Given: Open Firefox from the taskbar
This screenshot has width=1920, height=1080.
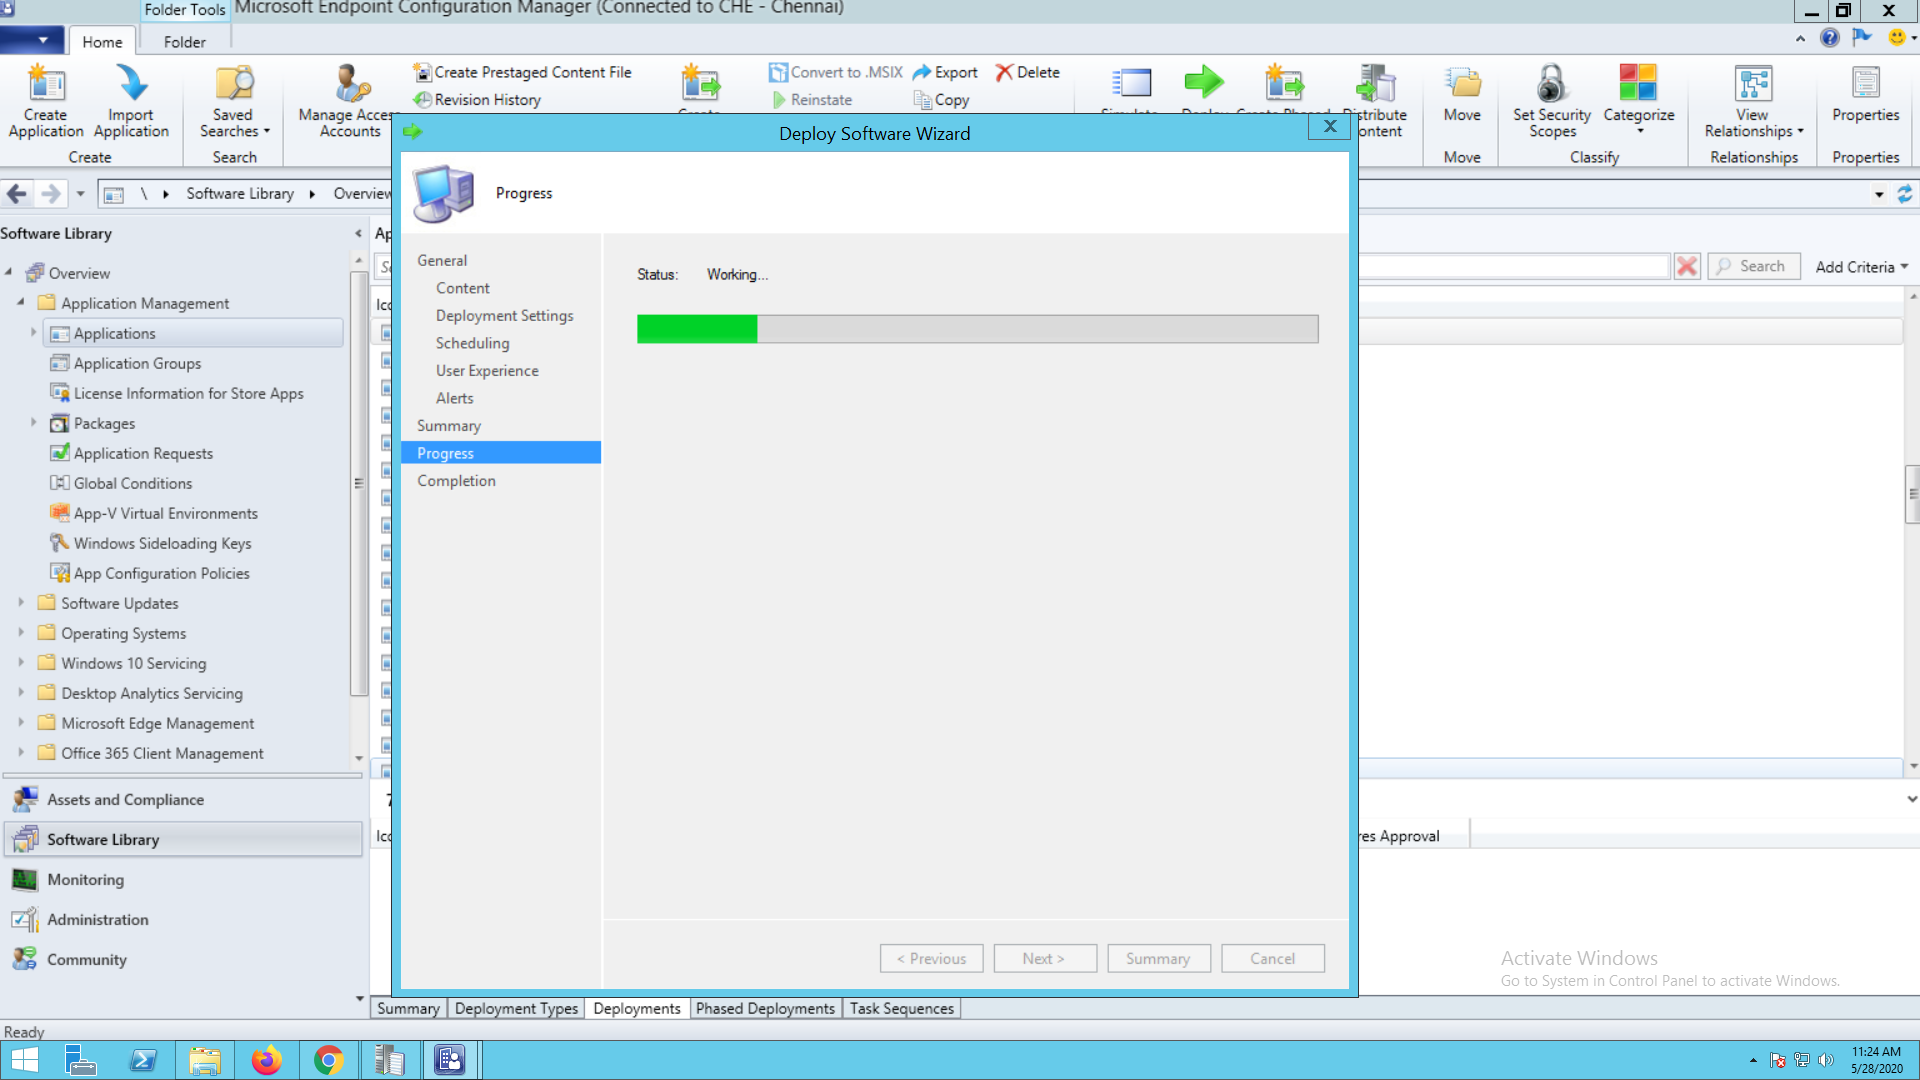Looking at the screenshot, I should pos(266,1060).
